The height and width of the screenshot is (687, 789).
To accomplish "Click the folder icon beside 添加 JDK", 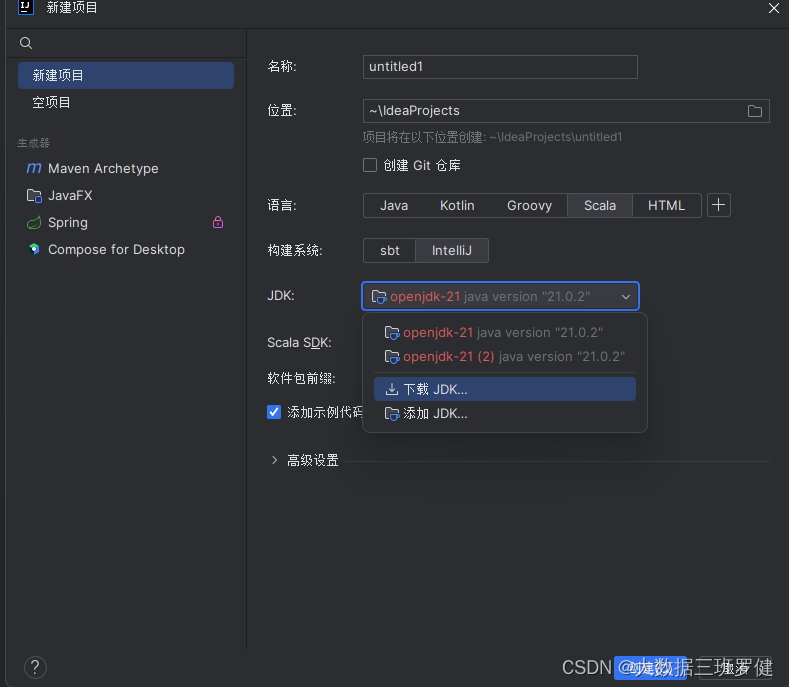I will pos(391,414).
